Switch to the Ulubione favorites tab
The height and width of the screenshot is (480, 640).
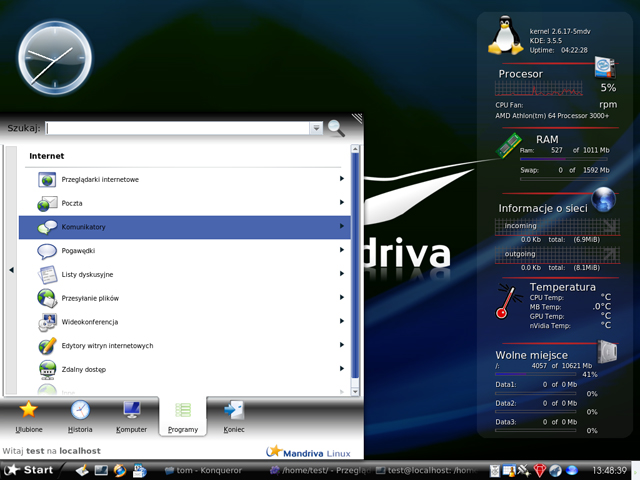point(28,415)
